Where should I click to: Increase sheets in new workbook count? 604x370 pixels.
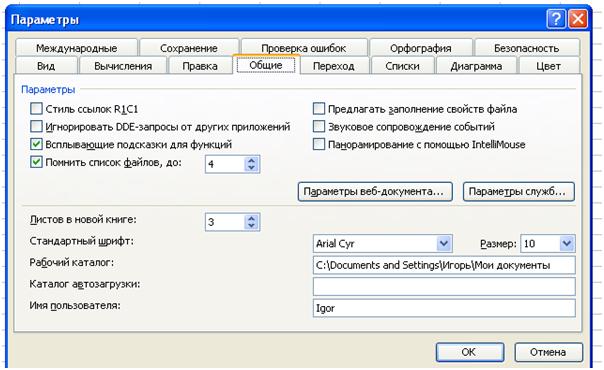(251, 218)
